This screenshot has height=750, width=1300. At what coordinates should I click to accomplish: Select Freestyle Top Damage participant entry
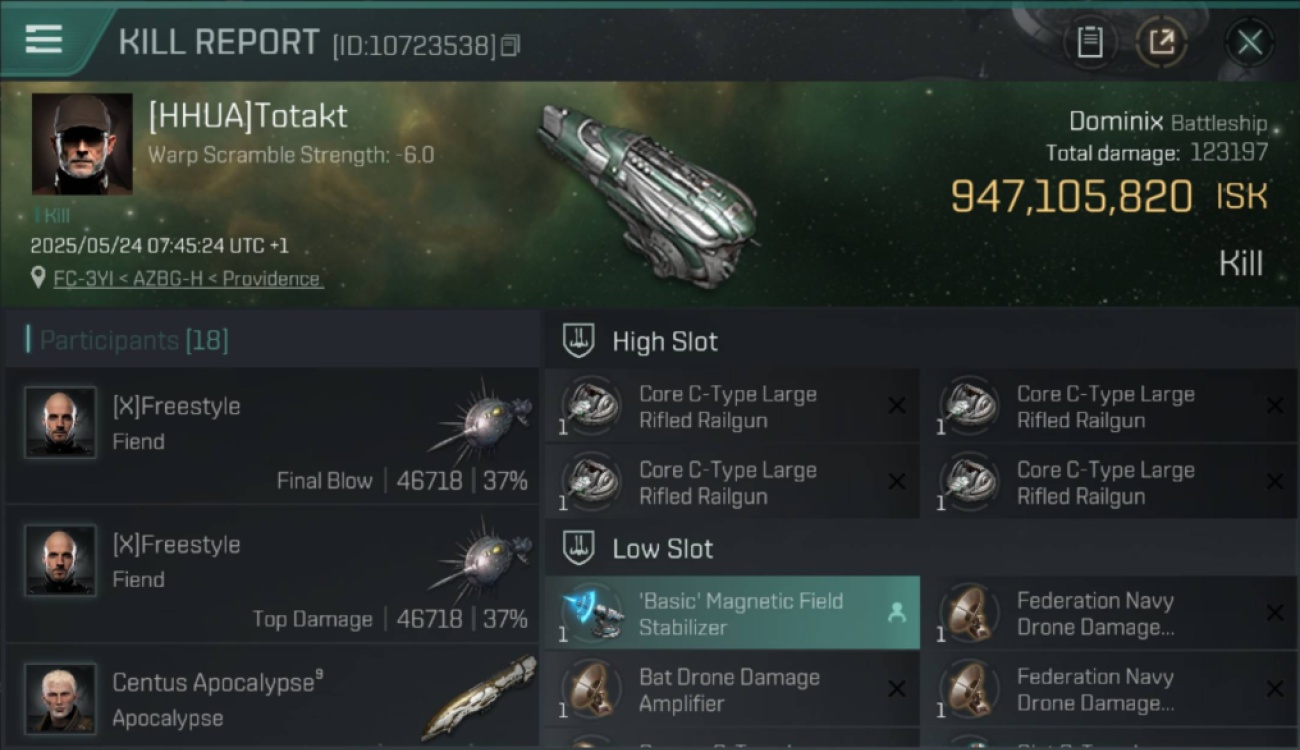click(x=272, y=573)
